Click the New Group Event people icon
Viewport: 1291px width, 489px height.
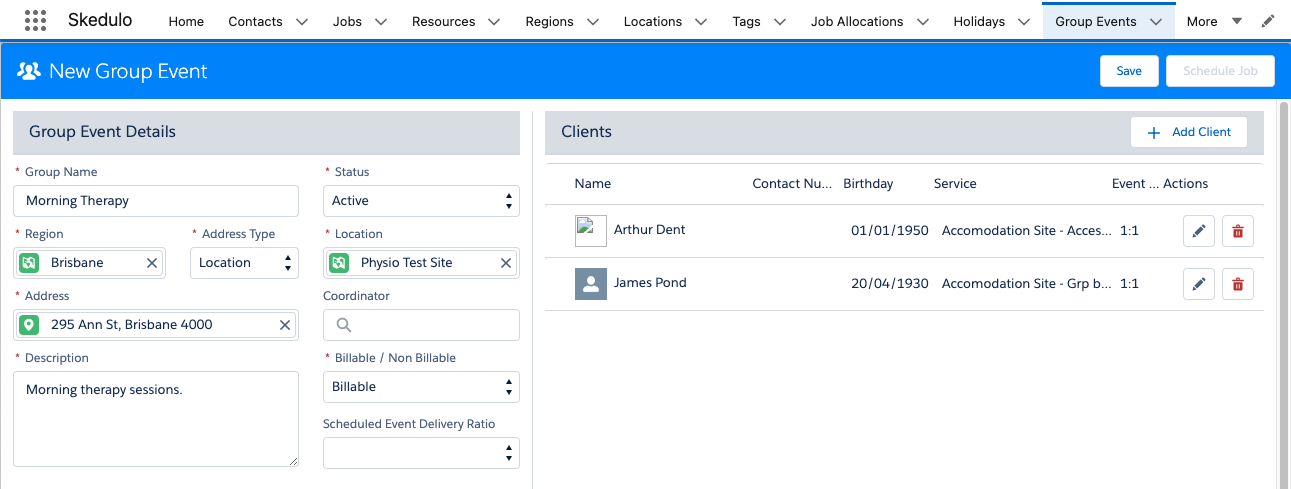click(x=29, y=71)
